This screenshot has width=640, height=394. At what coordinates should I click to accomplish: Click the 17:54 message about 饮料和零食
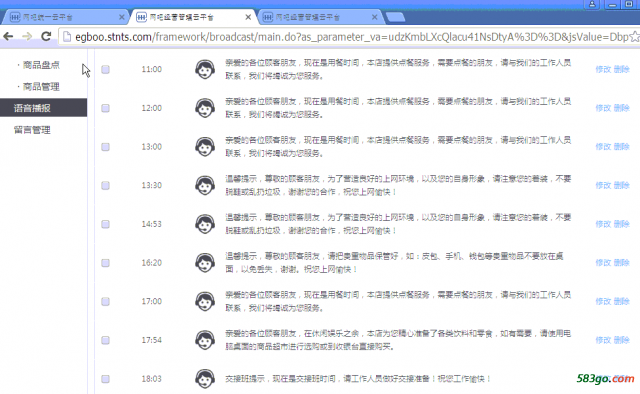398,340
